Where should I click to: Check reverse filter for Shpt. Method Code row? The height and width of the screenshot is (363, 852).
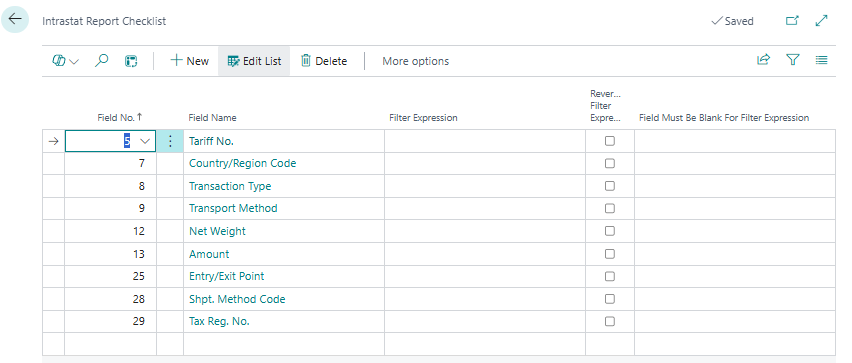click(x=610, y=299)
